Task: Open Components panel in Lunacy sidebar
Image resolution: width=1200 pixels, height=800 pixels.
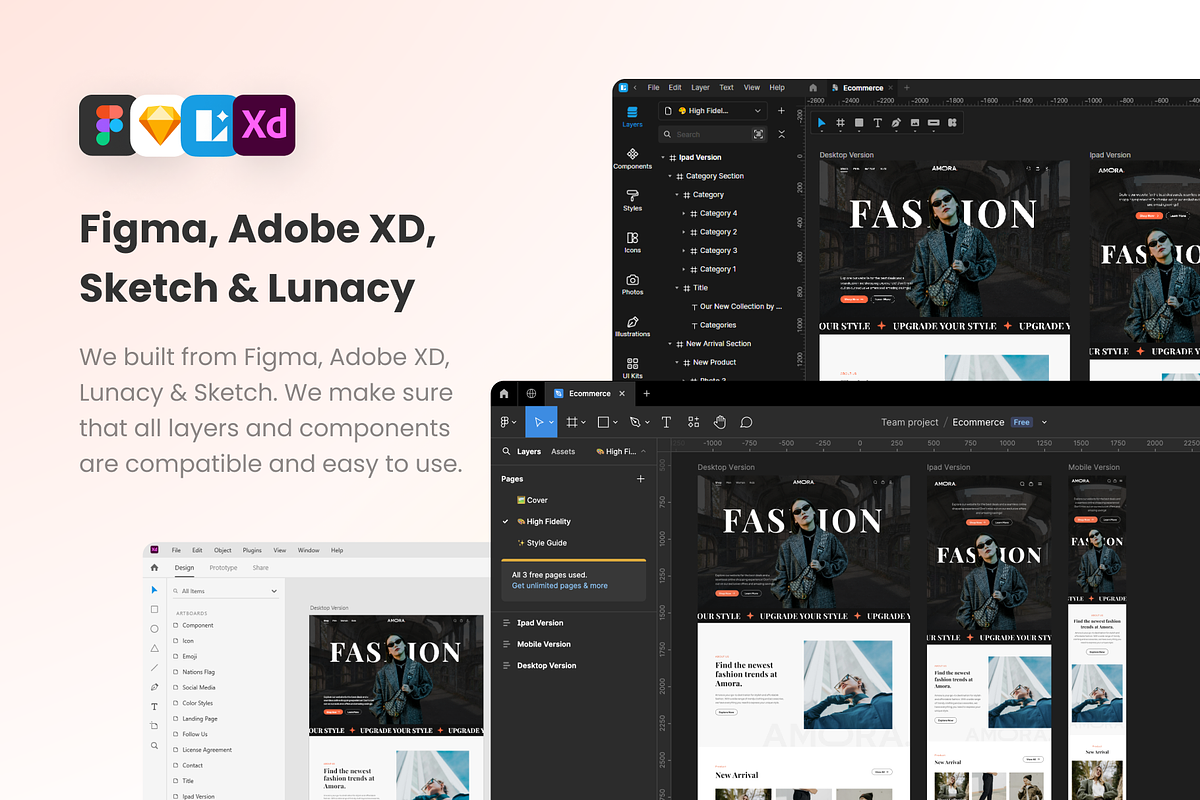Action: pos(632,158)
